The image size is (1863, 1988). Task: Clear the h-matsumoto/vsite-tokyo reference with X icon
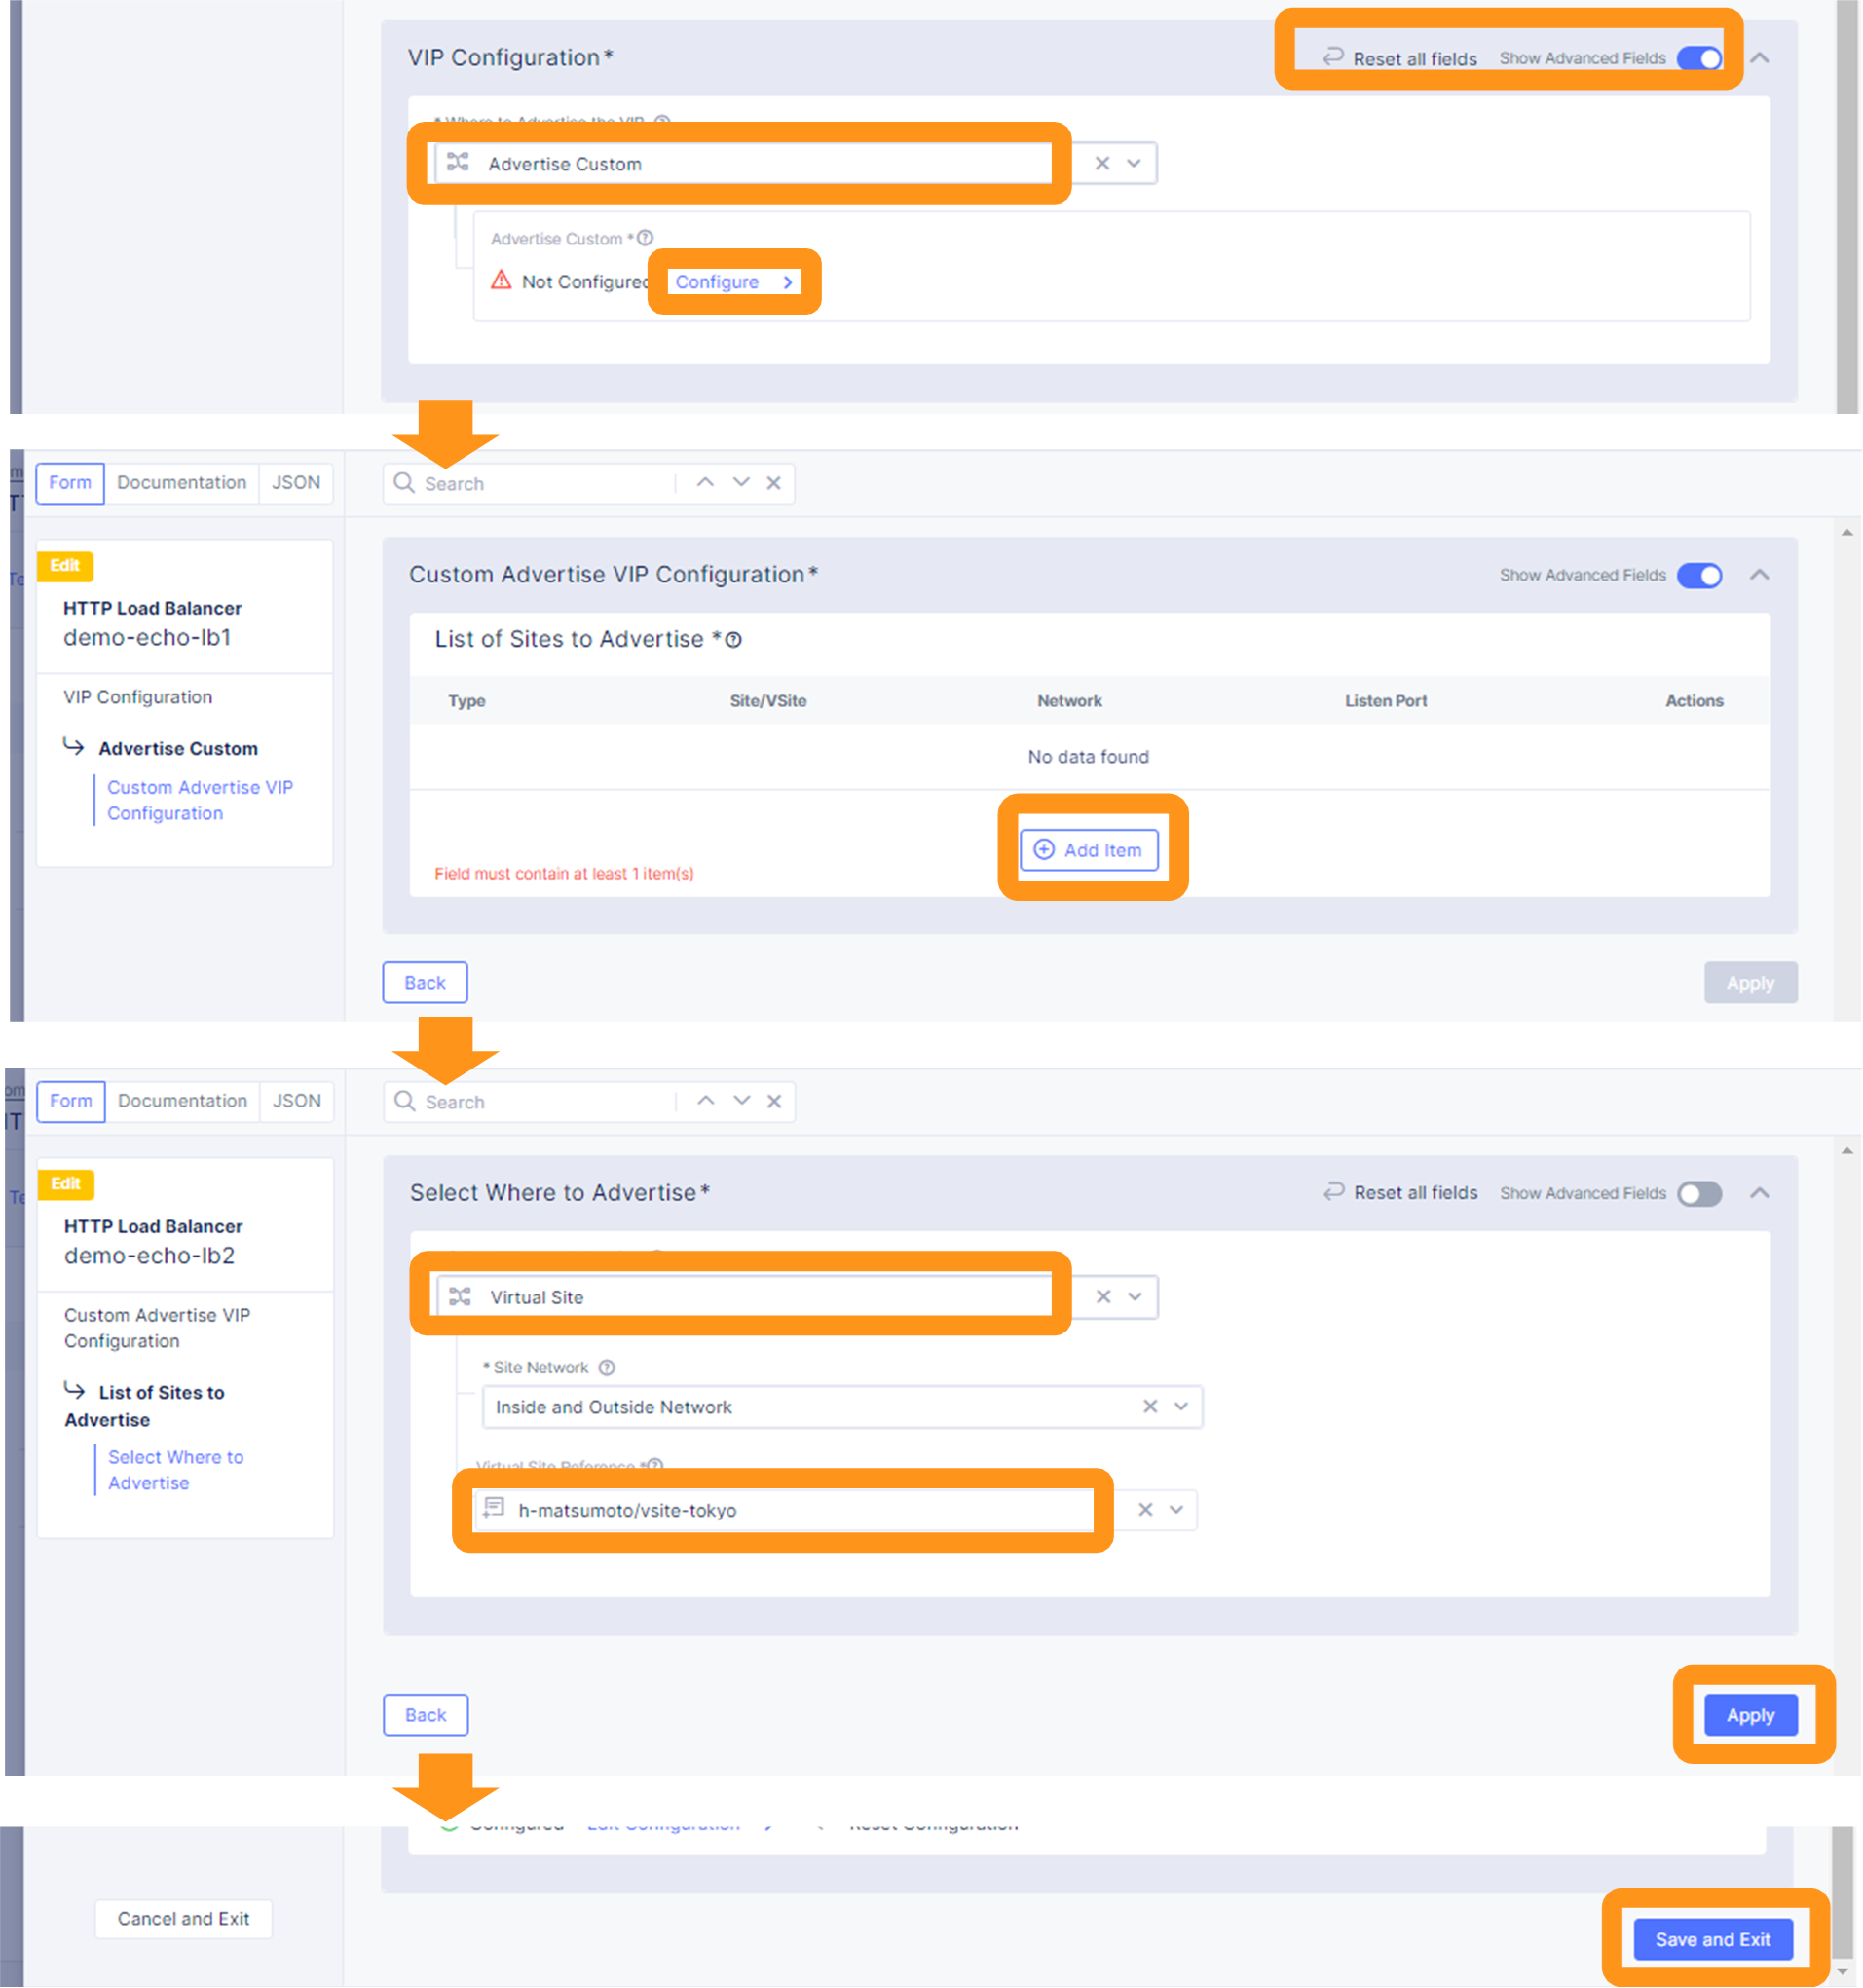(1146, 1510)
